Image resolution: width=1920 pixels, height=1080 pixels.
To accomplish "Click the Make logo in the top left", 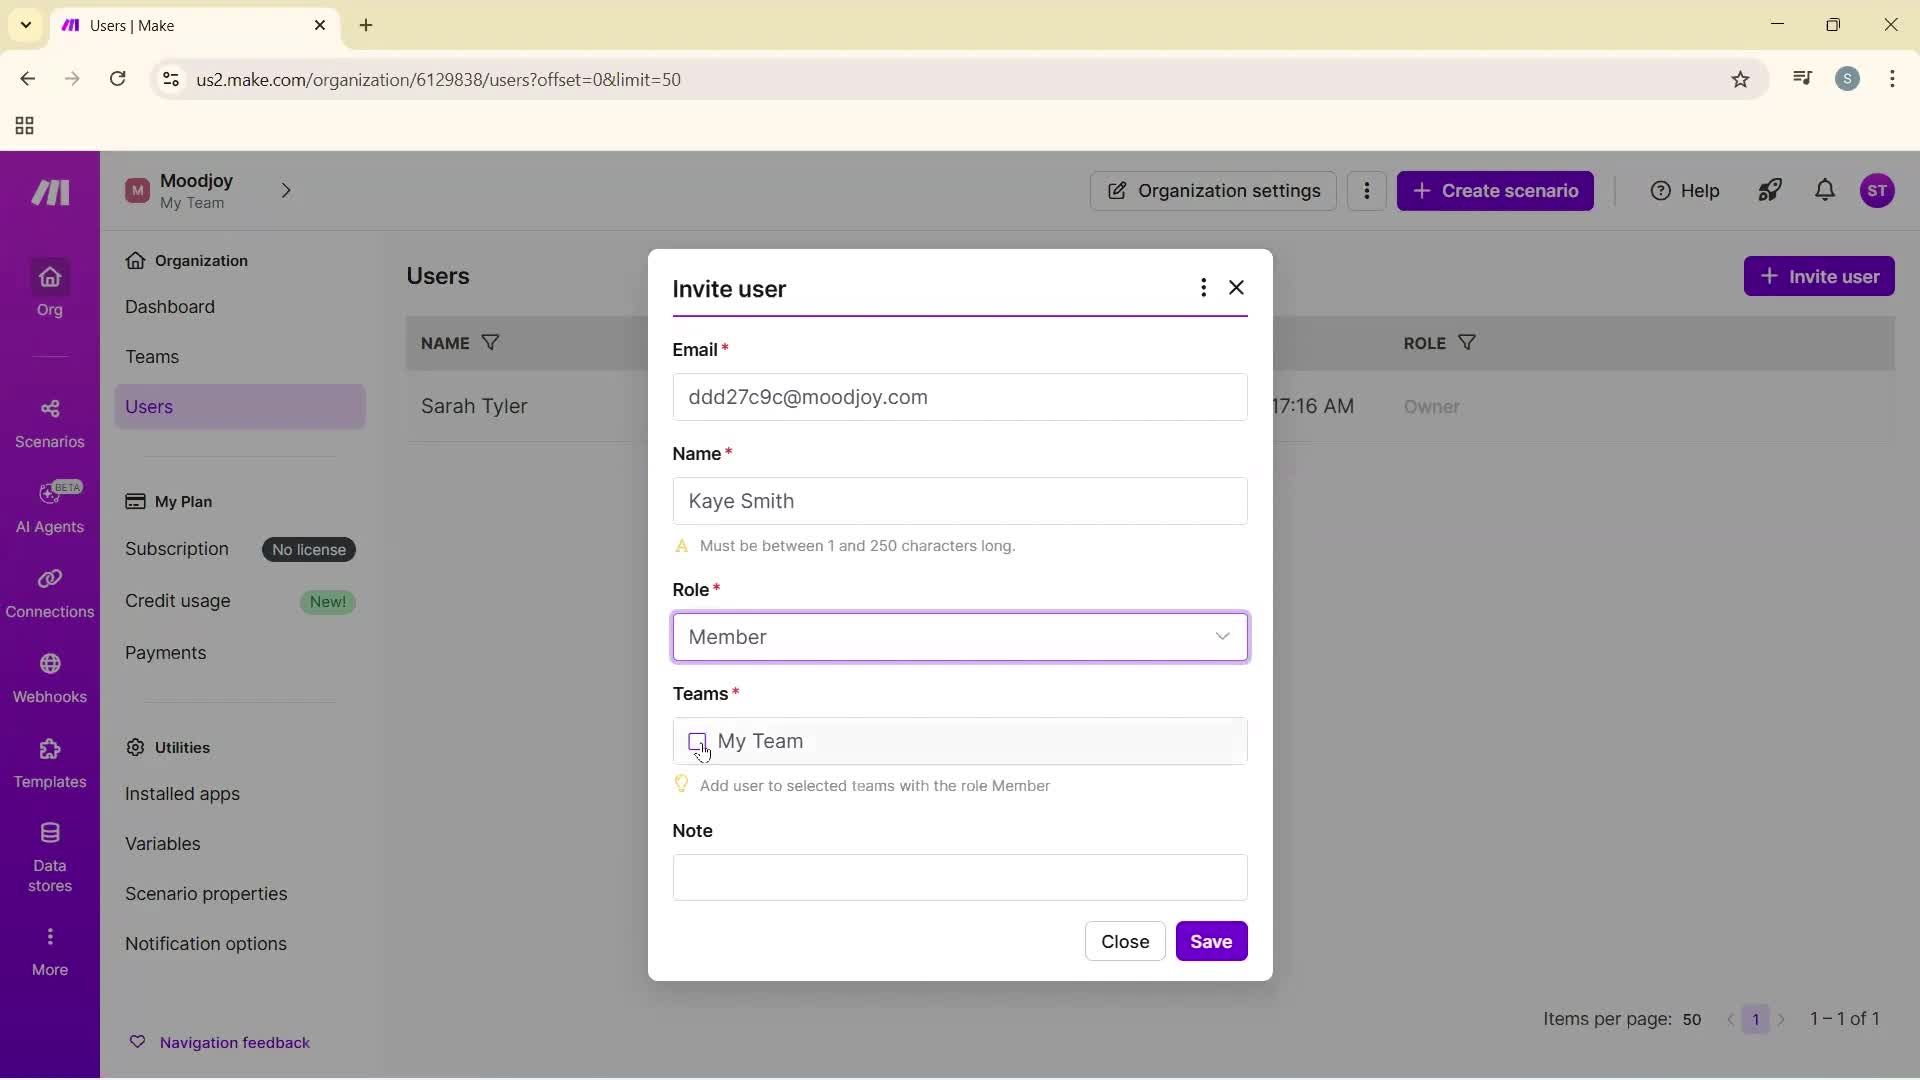I will pos(49,192).
